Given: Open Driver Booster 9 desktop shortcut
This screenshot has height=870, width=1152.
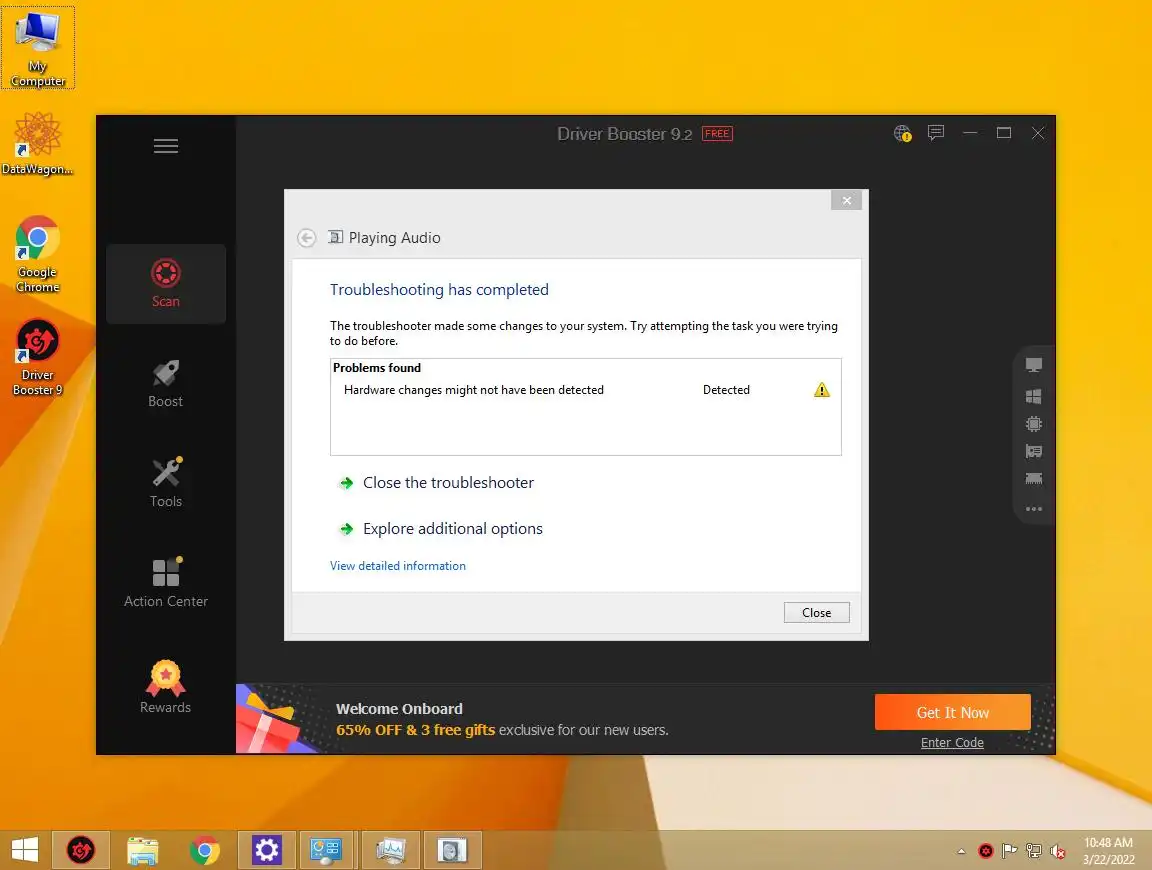Looking at the screenshot, I should point(37,357).
